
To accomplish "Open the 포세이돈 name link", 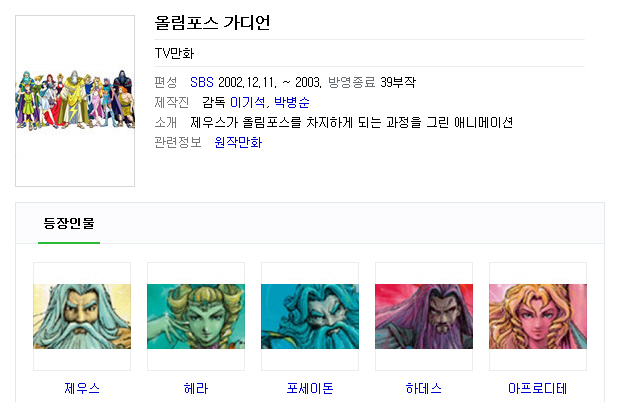I will tap(310, 388).
